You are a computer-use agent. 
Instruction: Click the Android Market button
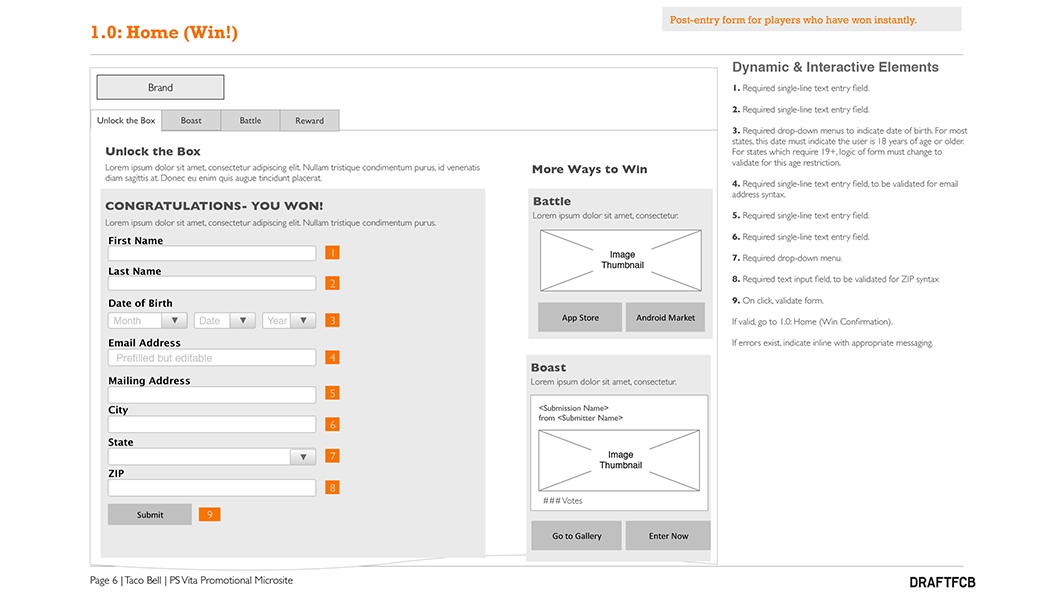[665, 317]
